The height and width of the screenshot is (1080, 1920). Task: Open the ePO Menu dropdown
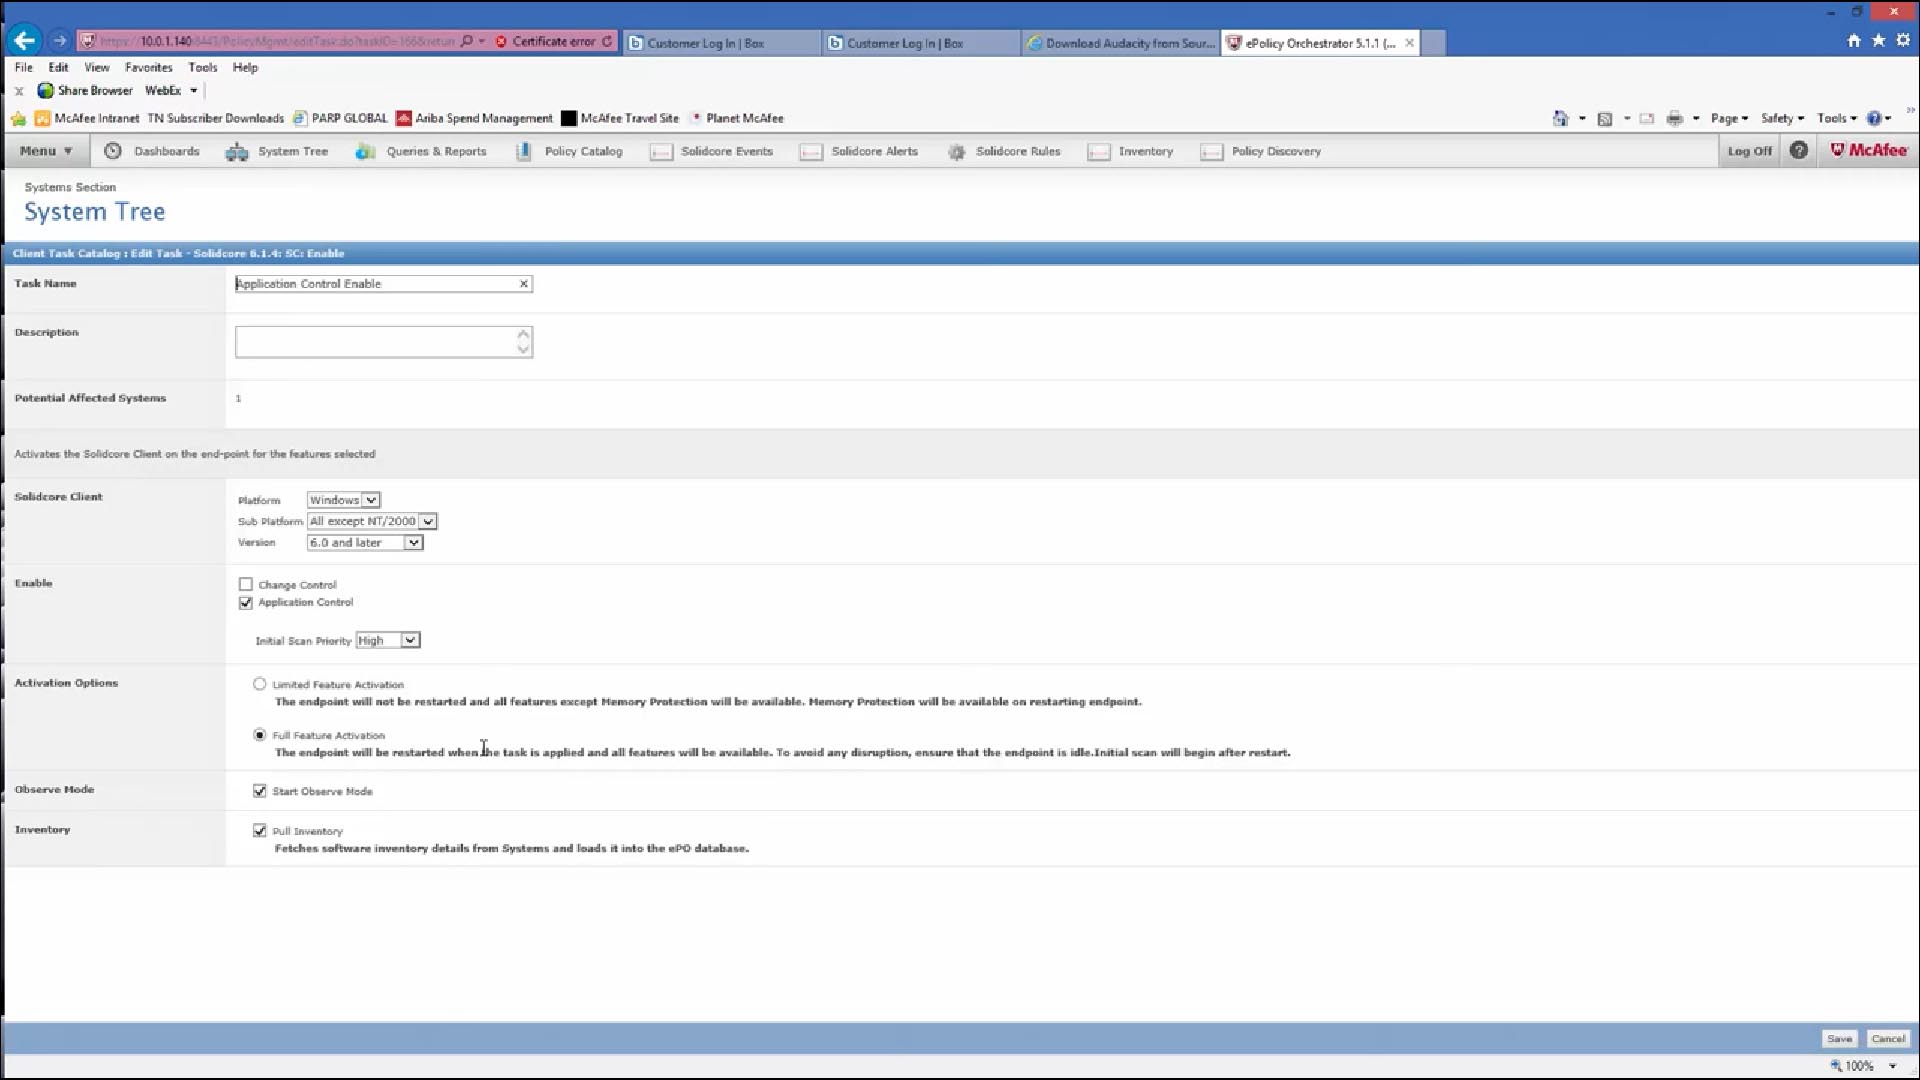(46, 151)
